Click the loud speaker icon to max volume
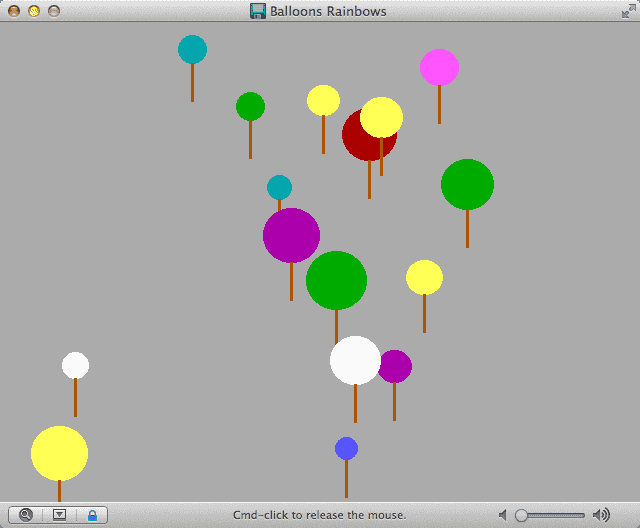640x528 pixels. pos(601,515)
